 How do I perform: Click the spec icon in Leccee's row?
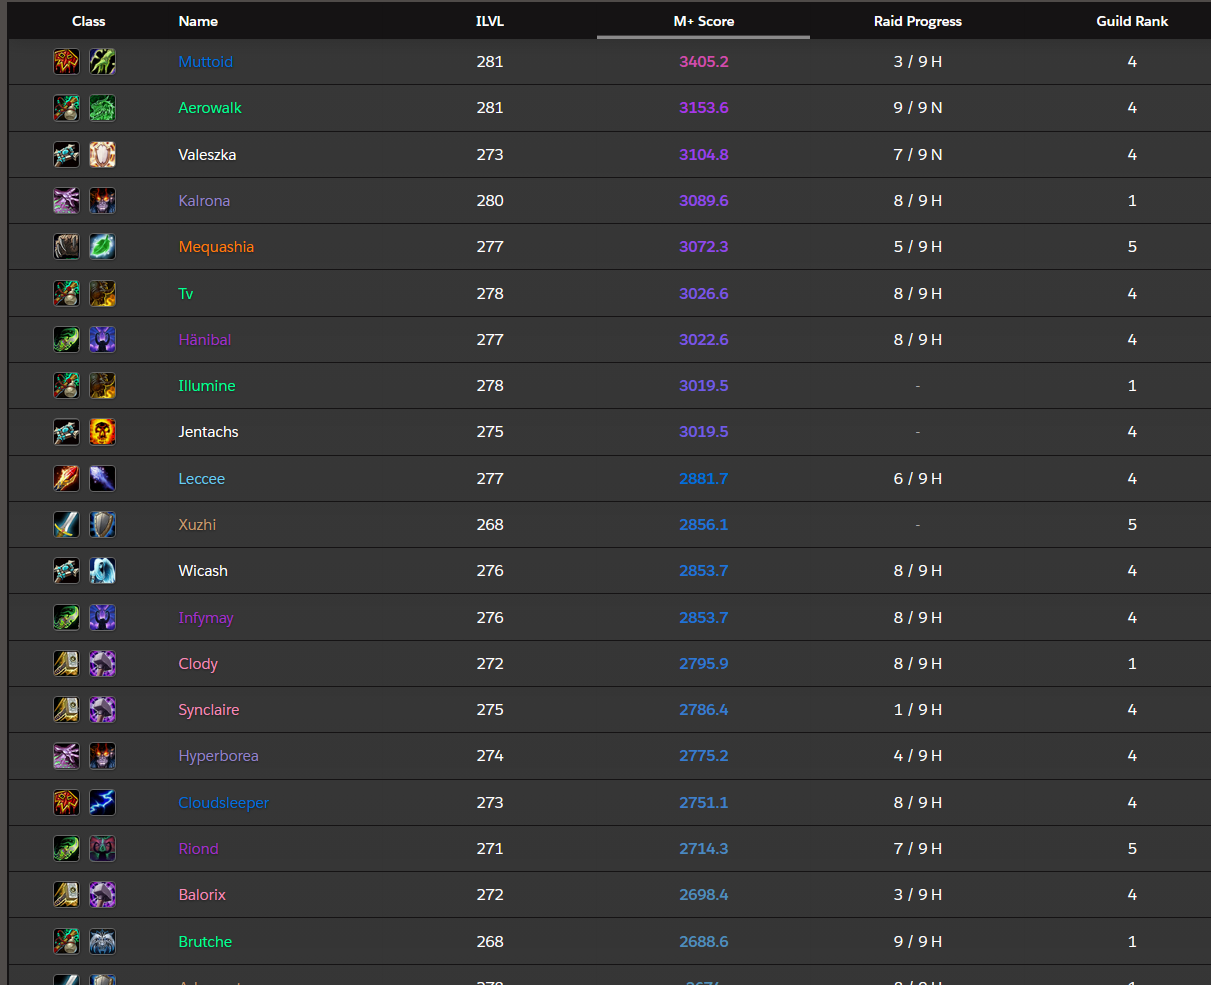pos(102,479)
